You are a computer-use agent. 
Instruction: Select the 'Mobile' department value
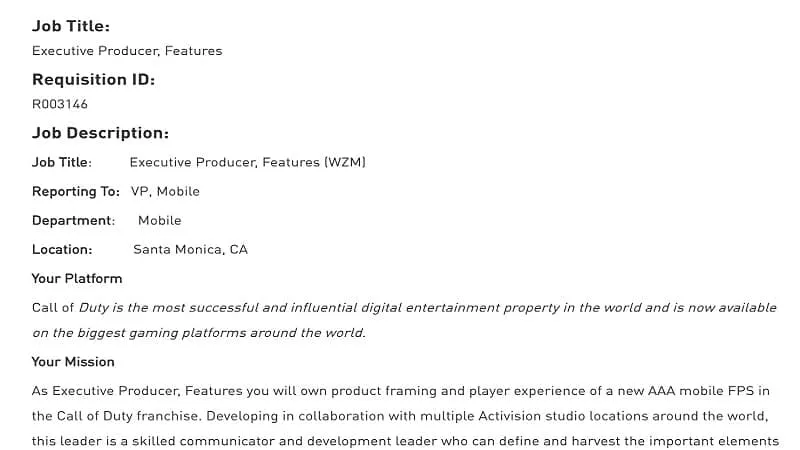coord(160,220)
